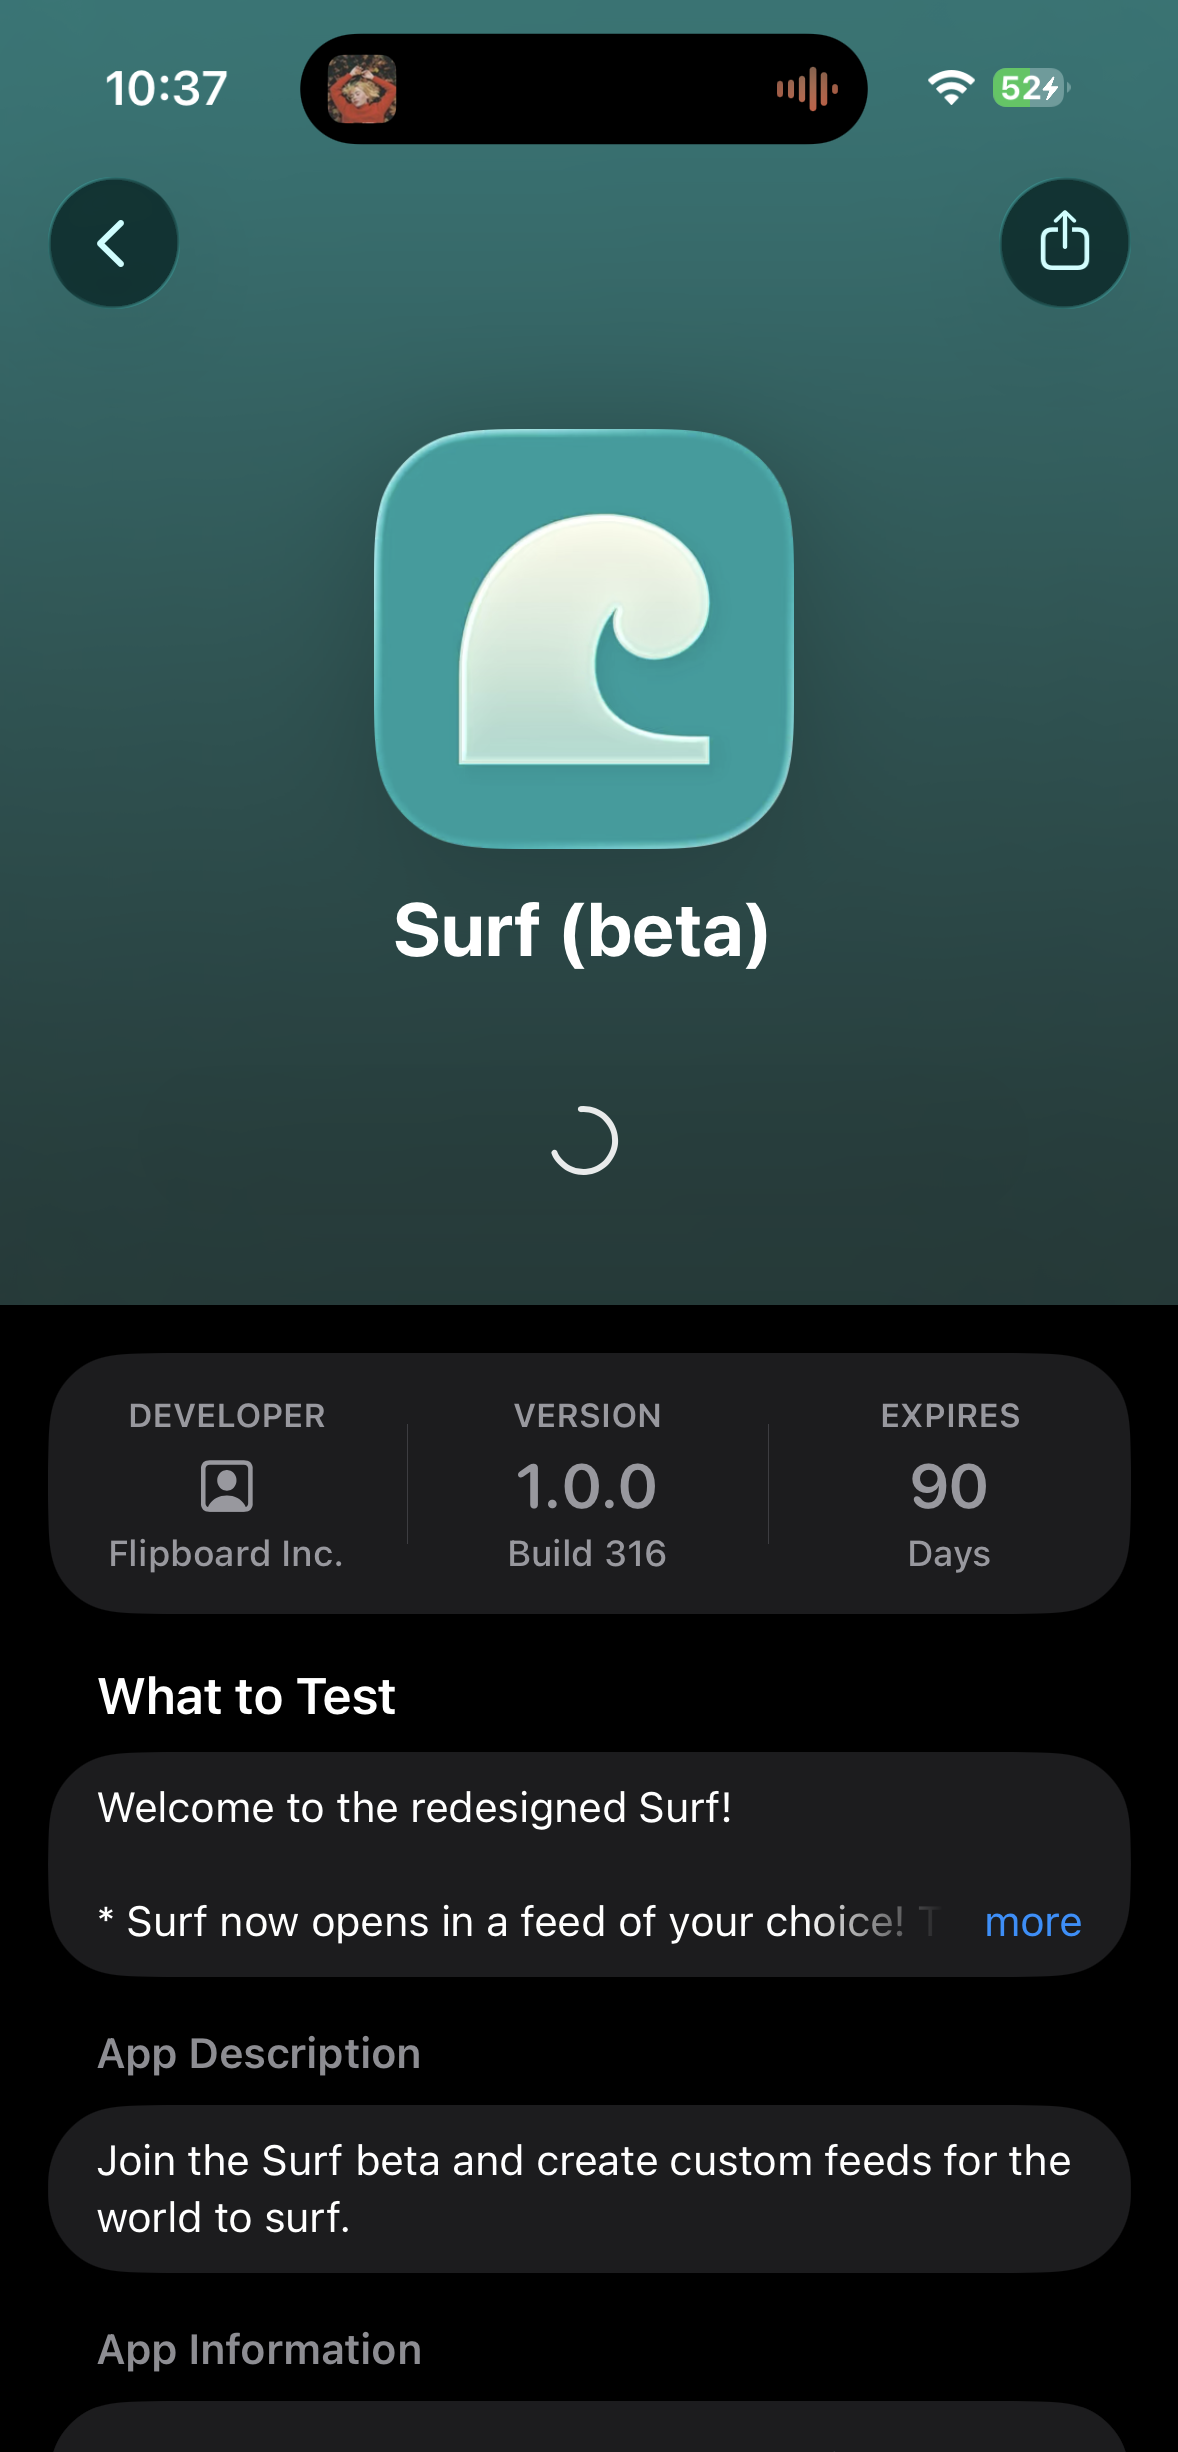The width and height of the screenshot is (1178, 2452).
Task: Tap the Surf (beta) title
Action: (x=581, y=930)
